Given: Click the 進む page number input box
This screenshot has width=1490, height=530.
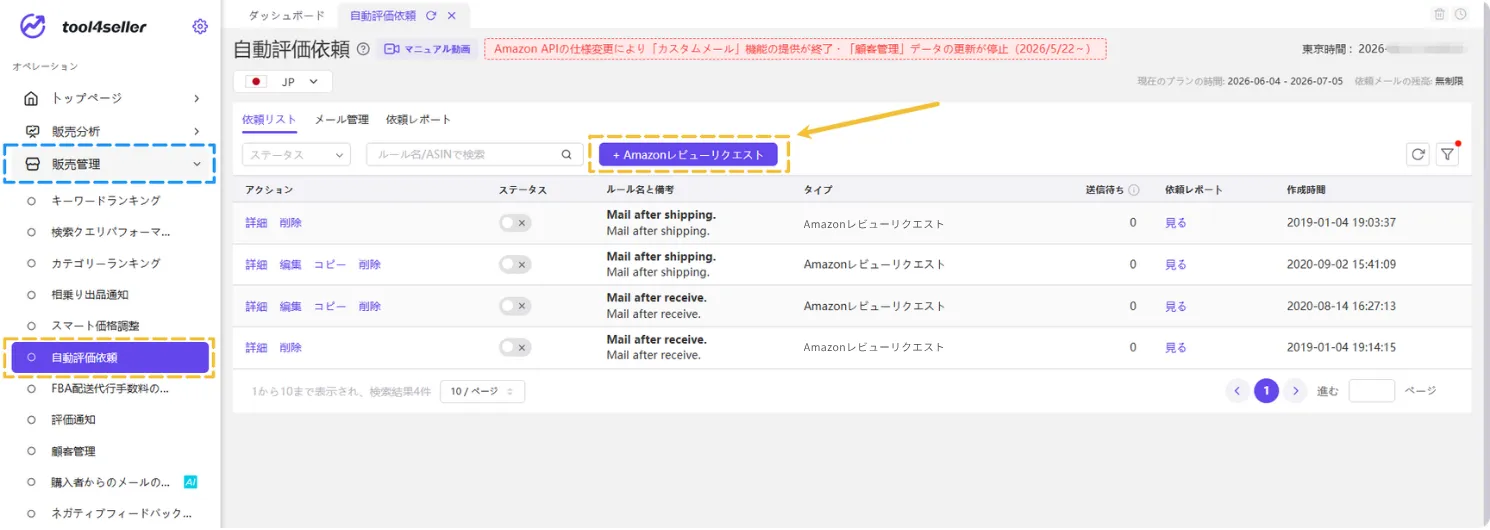Looking at the screenshot, I should (x=1372, y=390).
